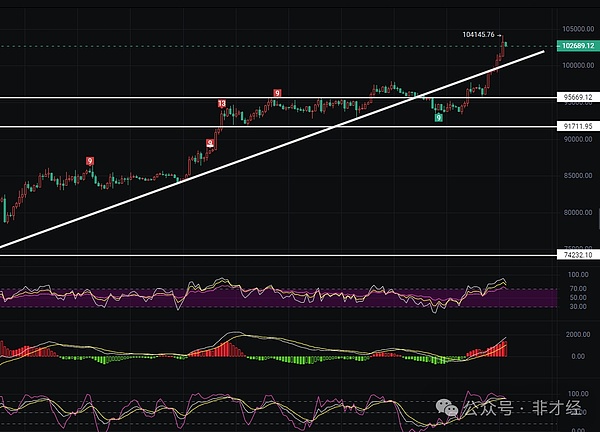The image size is (600, 432).
Task: Click the leftmost red 9 marker
Action: (90, 161)
